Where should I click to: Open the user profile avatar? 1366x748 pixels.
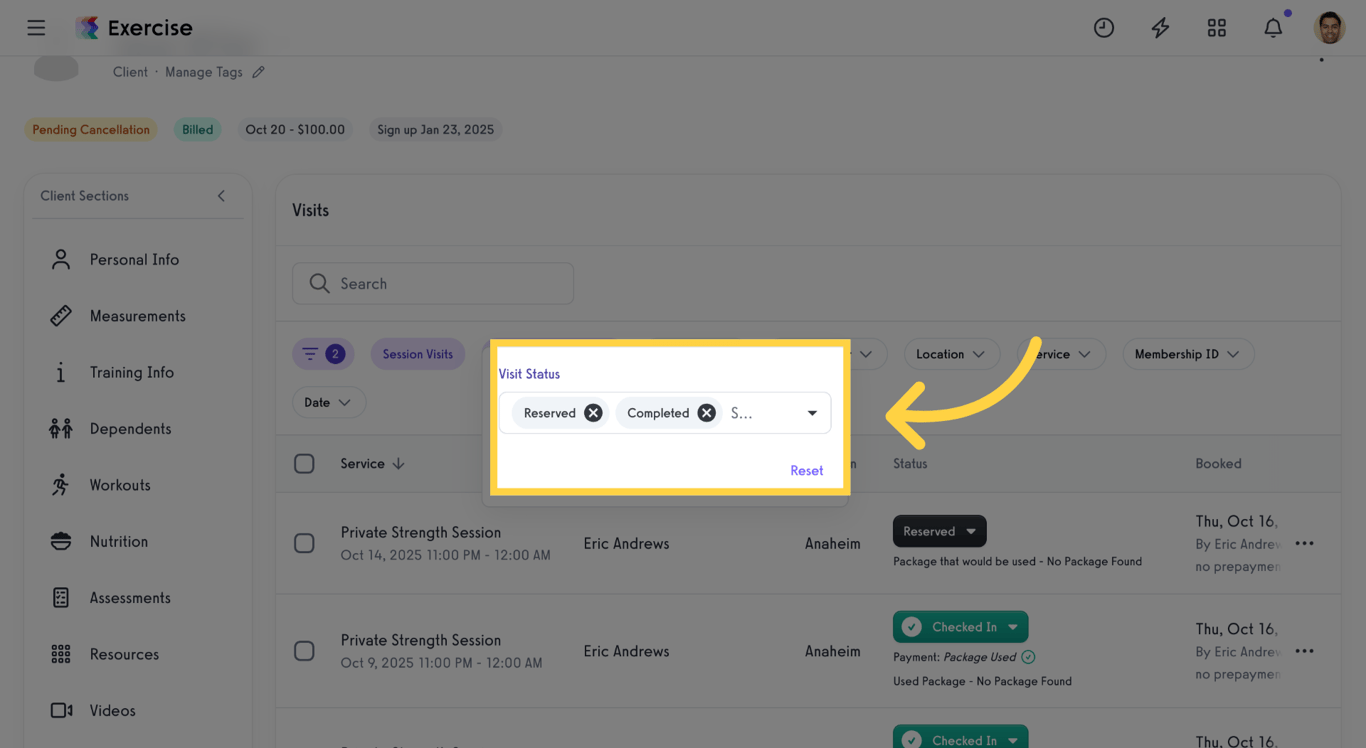tap(1330, 28)
